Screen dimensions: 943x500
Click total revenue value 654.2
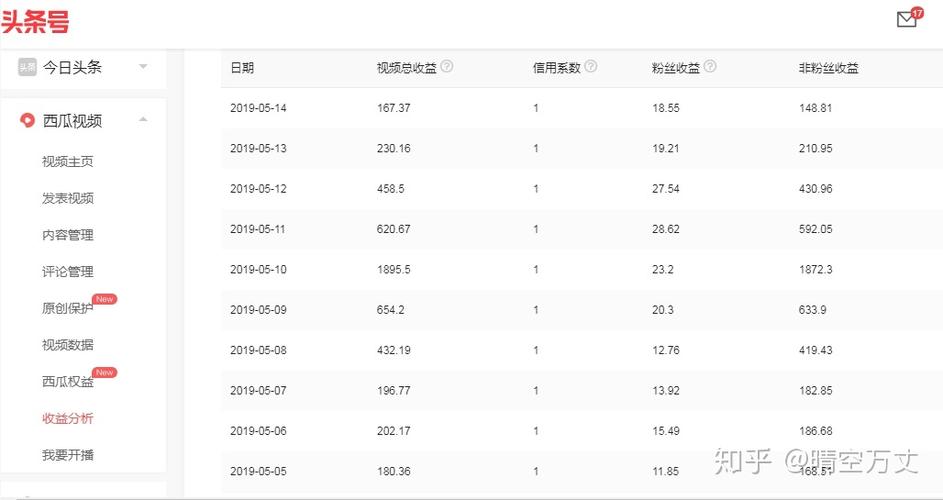pos(391,310)
